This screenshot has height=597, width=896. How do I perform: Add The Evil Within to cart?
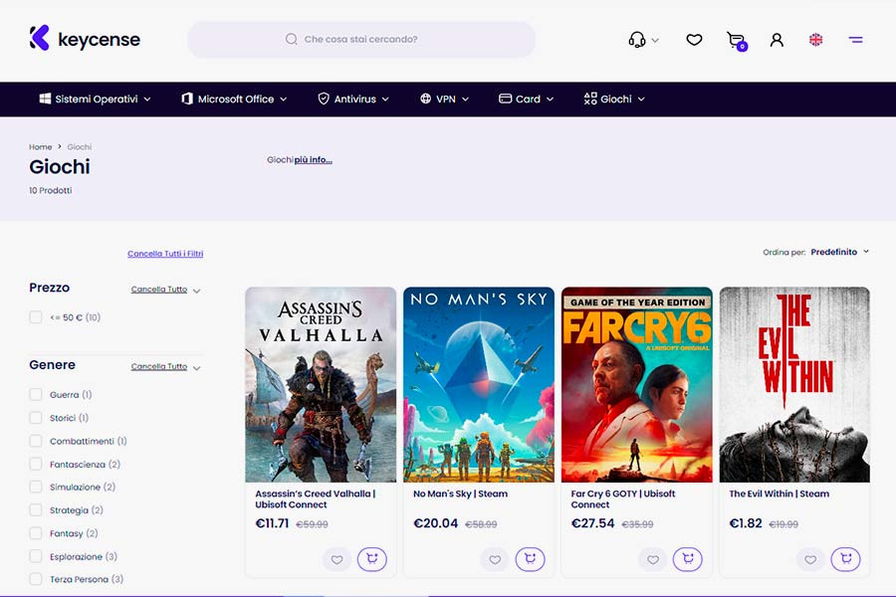845,559
